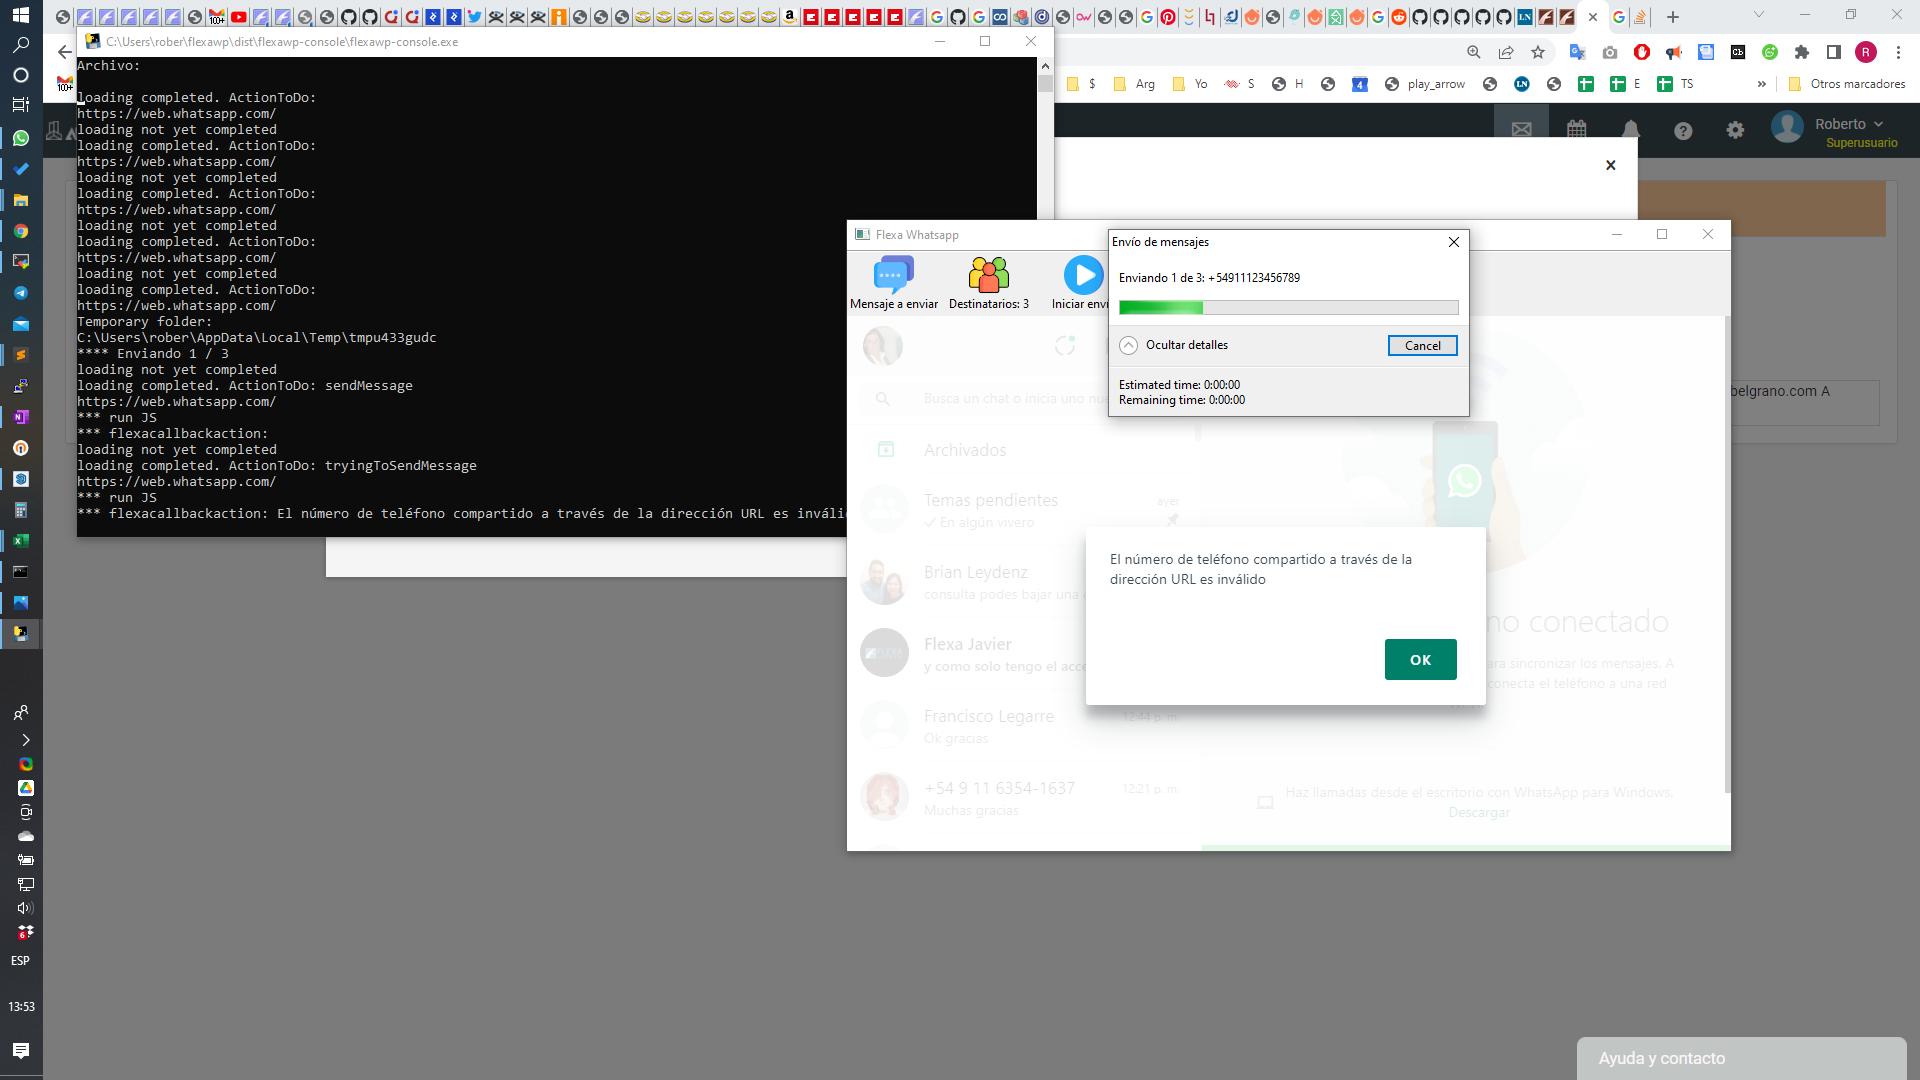
Task: Open the Chrome three-dot menu
Action: pos(1898,52)
